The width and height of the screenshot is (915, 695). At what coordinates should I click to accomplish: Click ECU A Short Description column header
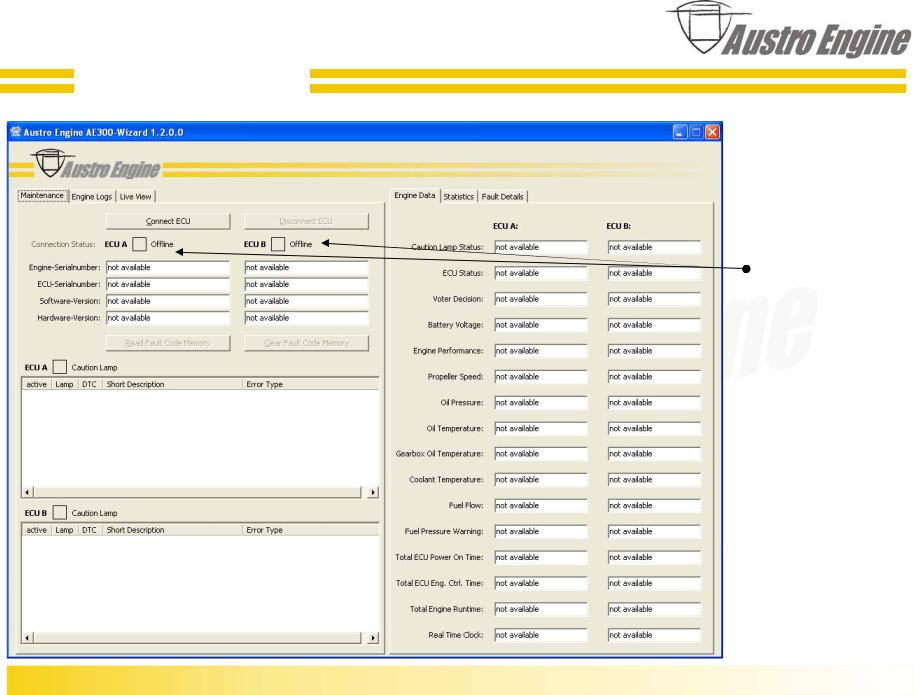(172, 384)
